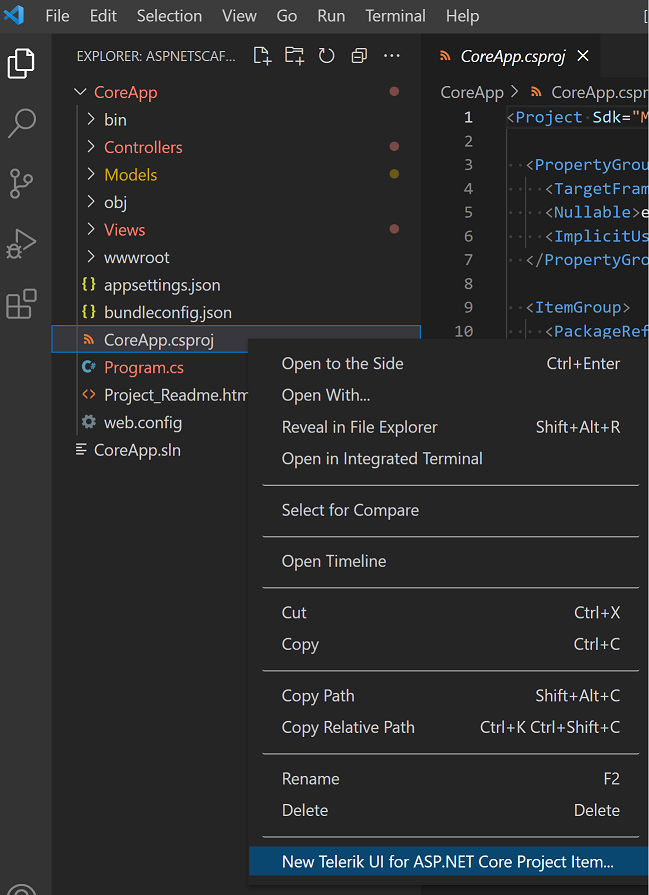
Task: Open the Explorer more actions ellipsis
Action: coord(392,56)
